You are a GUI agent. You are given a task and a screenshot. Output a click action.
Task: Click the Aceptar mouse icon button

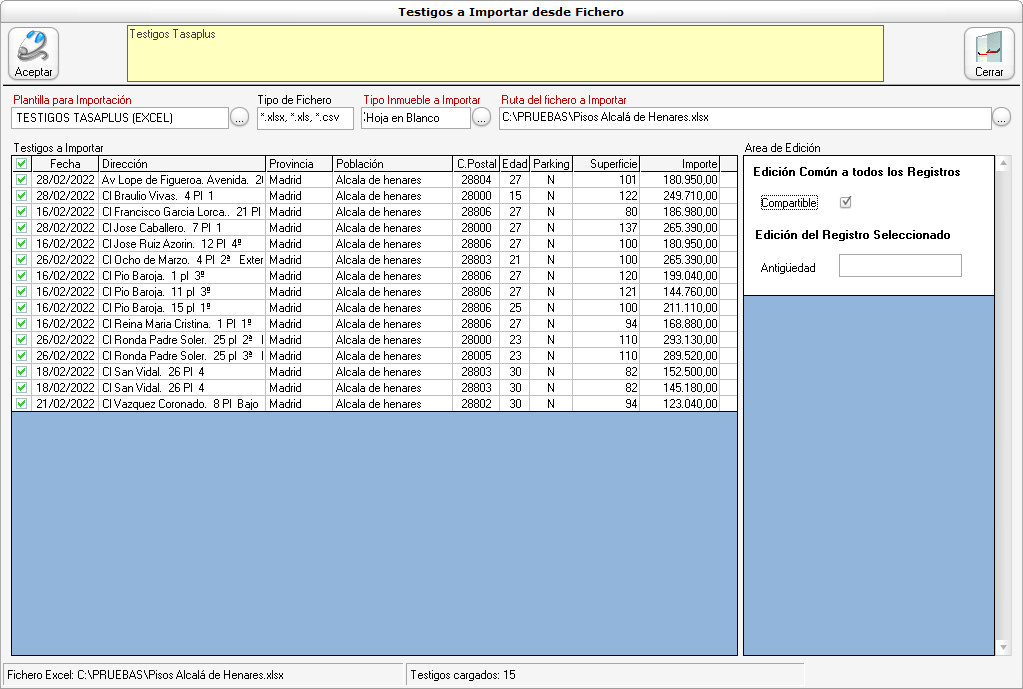coord(34,53)
